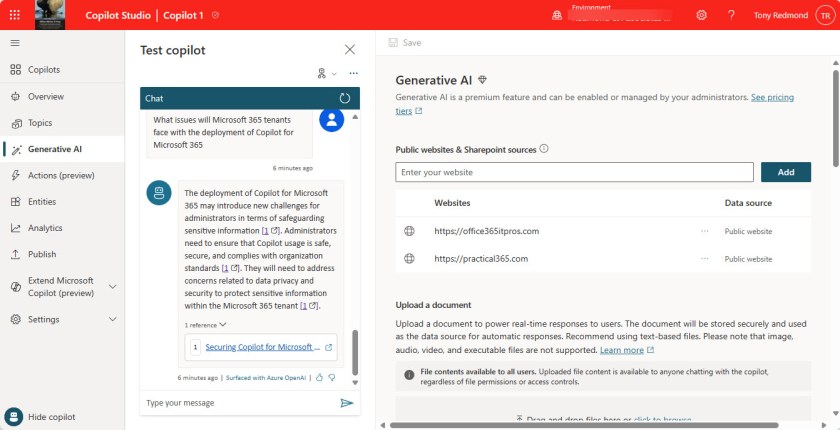Click the Hide copilot label
The image size is (840, 430).
tap(51, 417)
